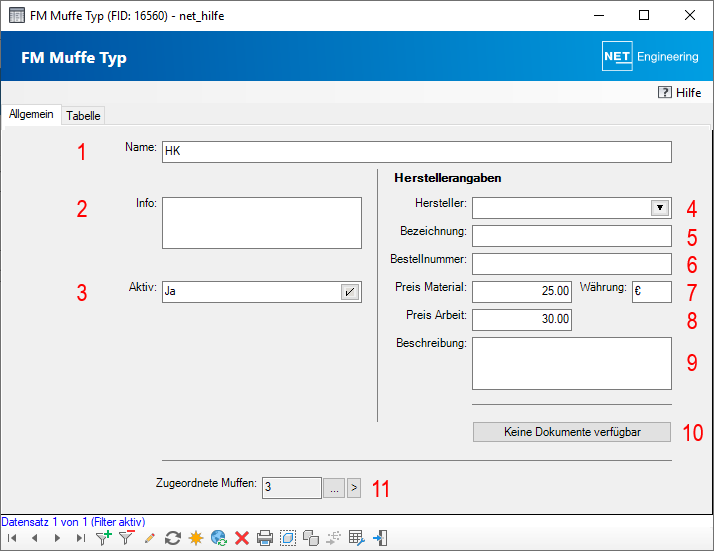
Task: Print form using printer icon
Action: click(265, 538)
